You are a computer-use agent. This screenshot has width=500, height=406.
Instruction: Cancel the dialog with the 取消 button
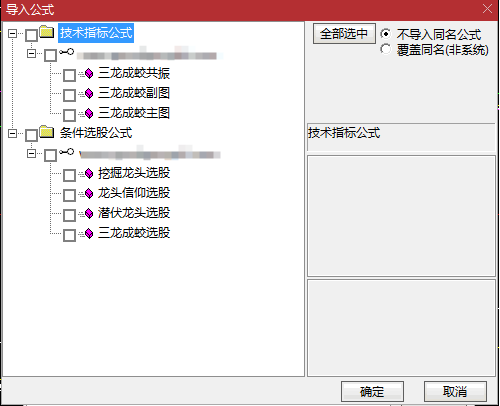pos(455,392)
